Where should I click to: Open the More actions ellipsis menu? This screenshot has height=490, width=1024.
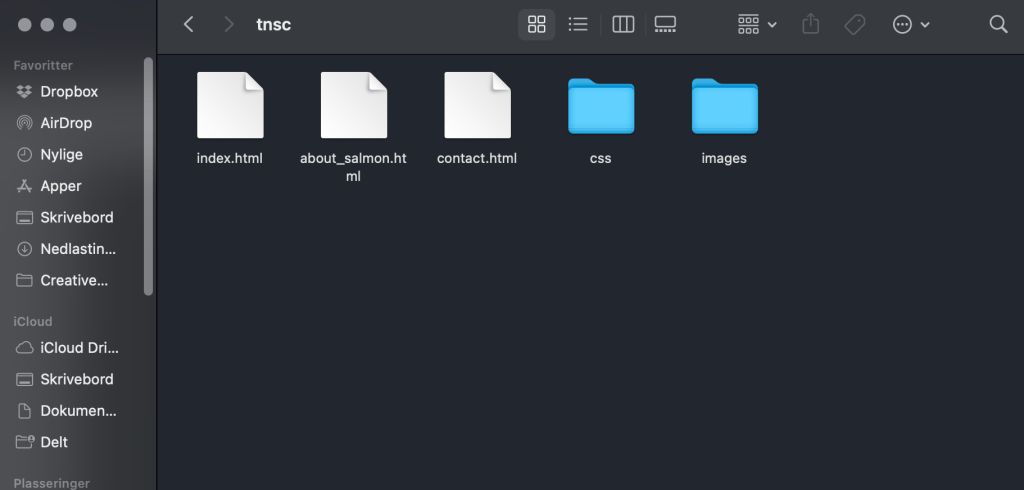910,24
